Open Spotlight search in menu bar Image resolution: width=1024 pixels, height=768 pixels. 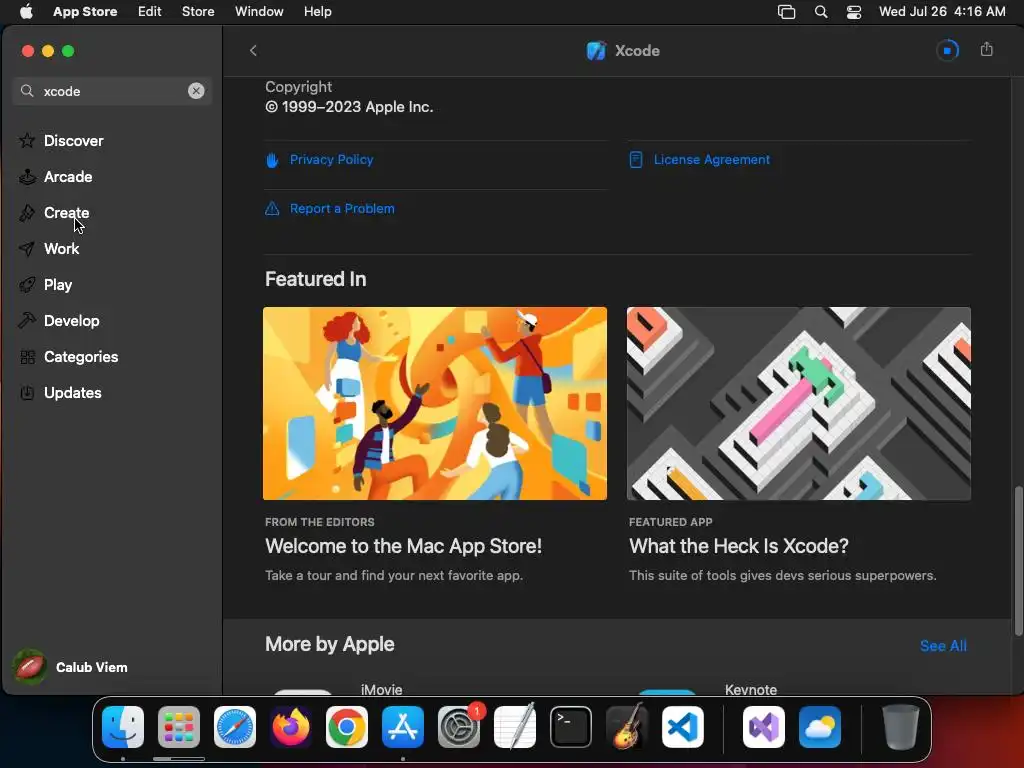821,12
